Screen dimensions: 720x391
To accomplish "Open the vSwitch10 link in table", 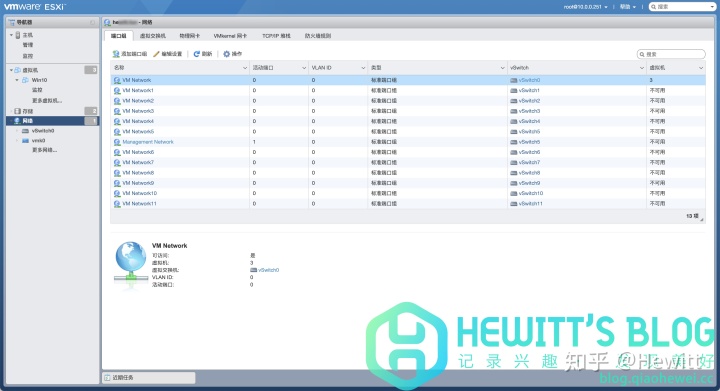I will pos(531,193).
